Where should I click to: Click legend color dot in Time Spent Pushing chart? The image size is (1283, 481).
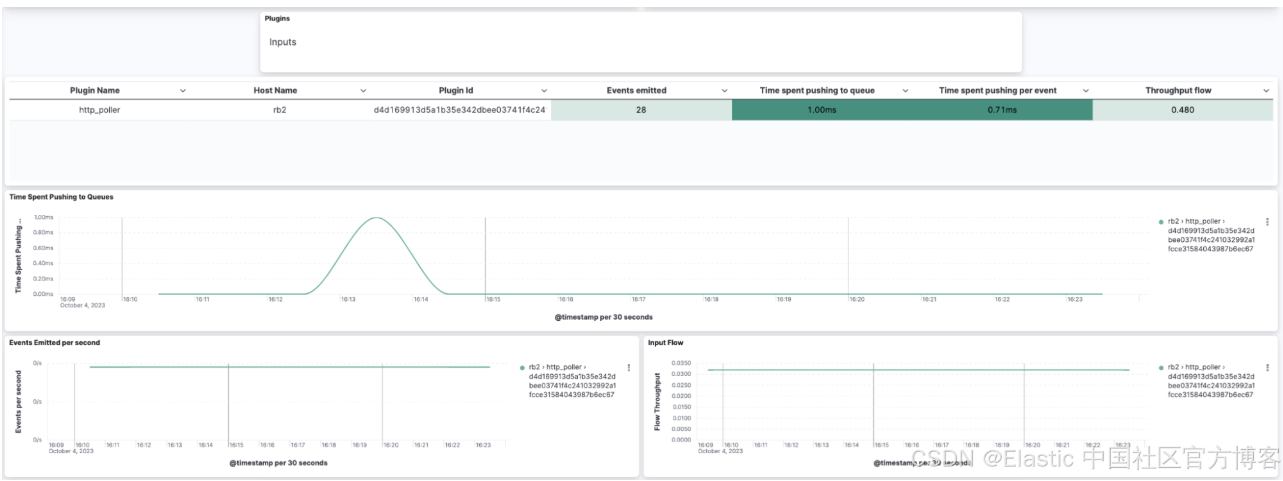coord(1160,222)
